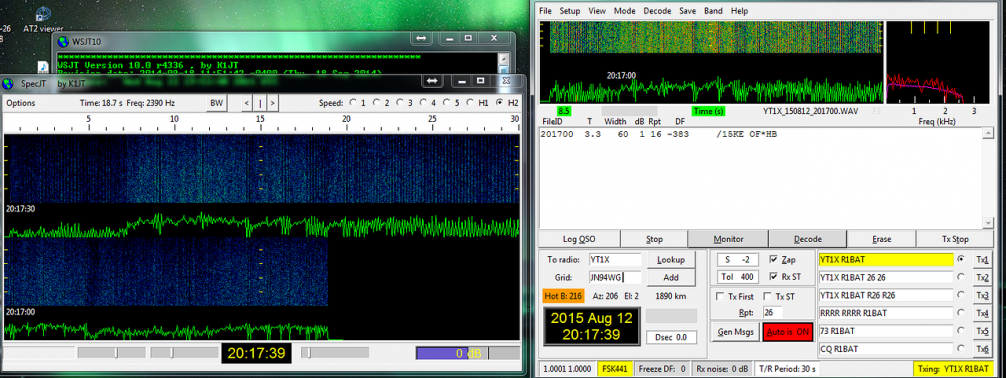Open the File menu
The image size is (1006, 378).
pos(545,11)
